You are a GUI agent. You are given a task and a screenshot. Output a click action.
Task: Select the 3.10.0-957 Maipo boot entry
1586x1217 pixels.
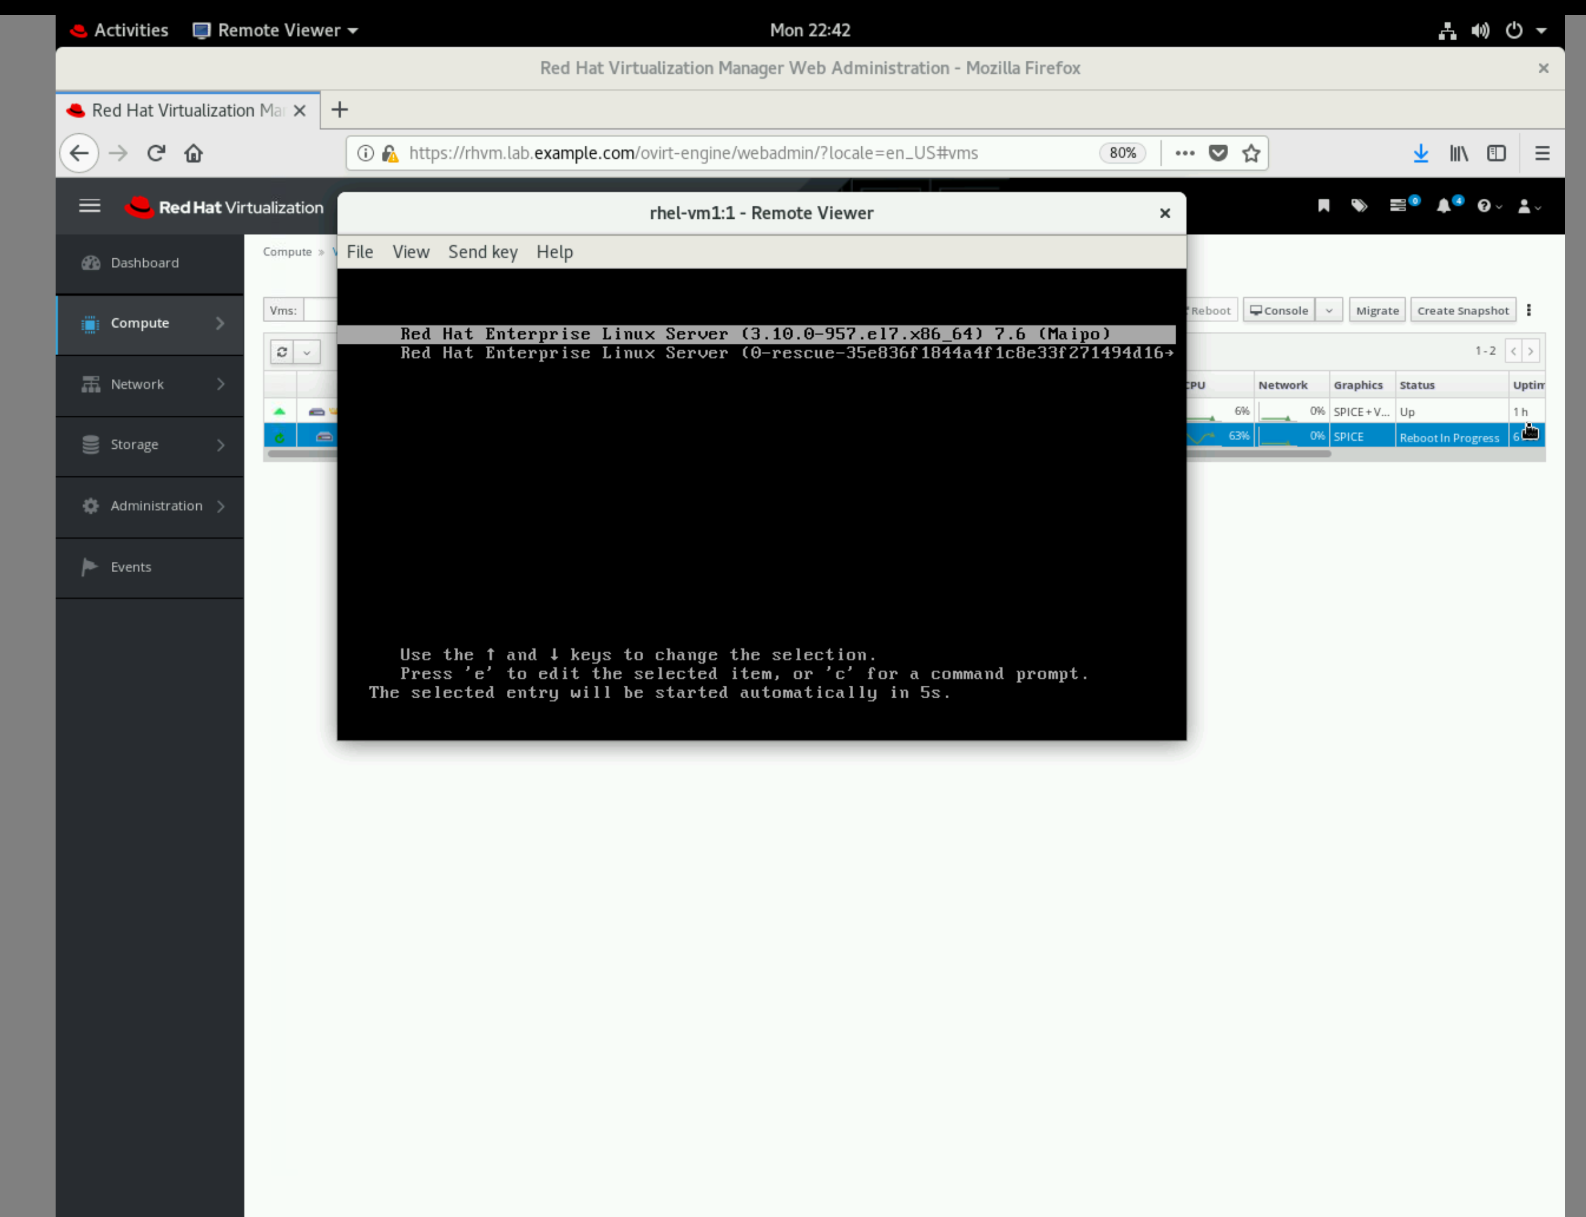[x=756, y=334]
